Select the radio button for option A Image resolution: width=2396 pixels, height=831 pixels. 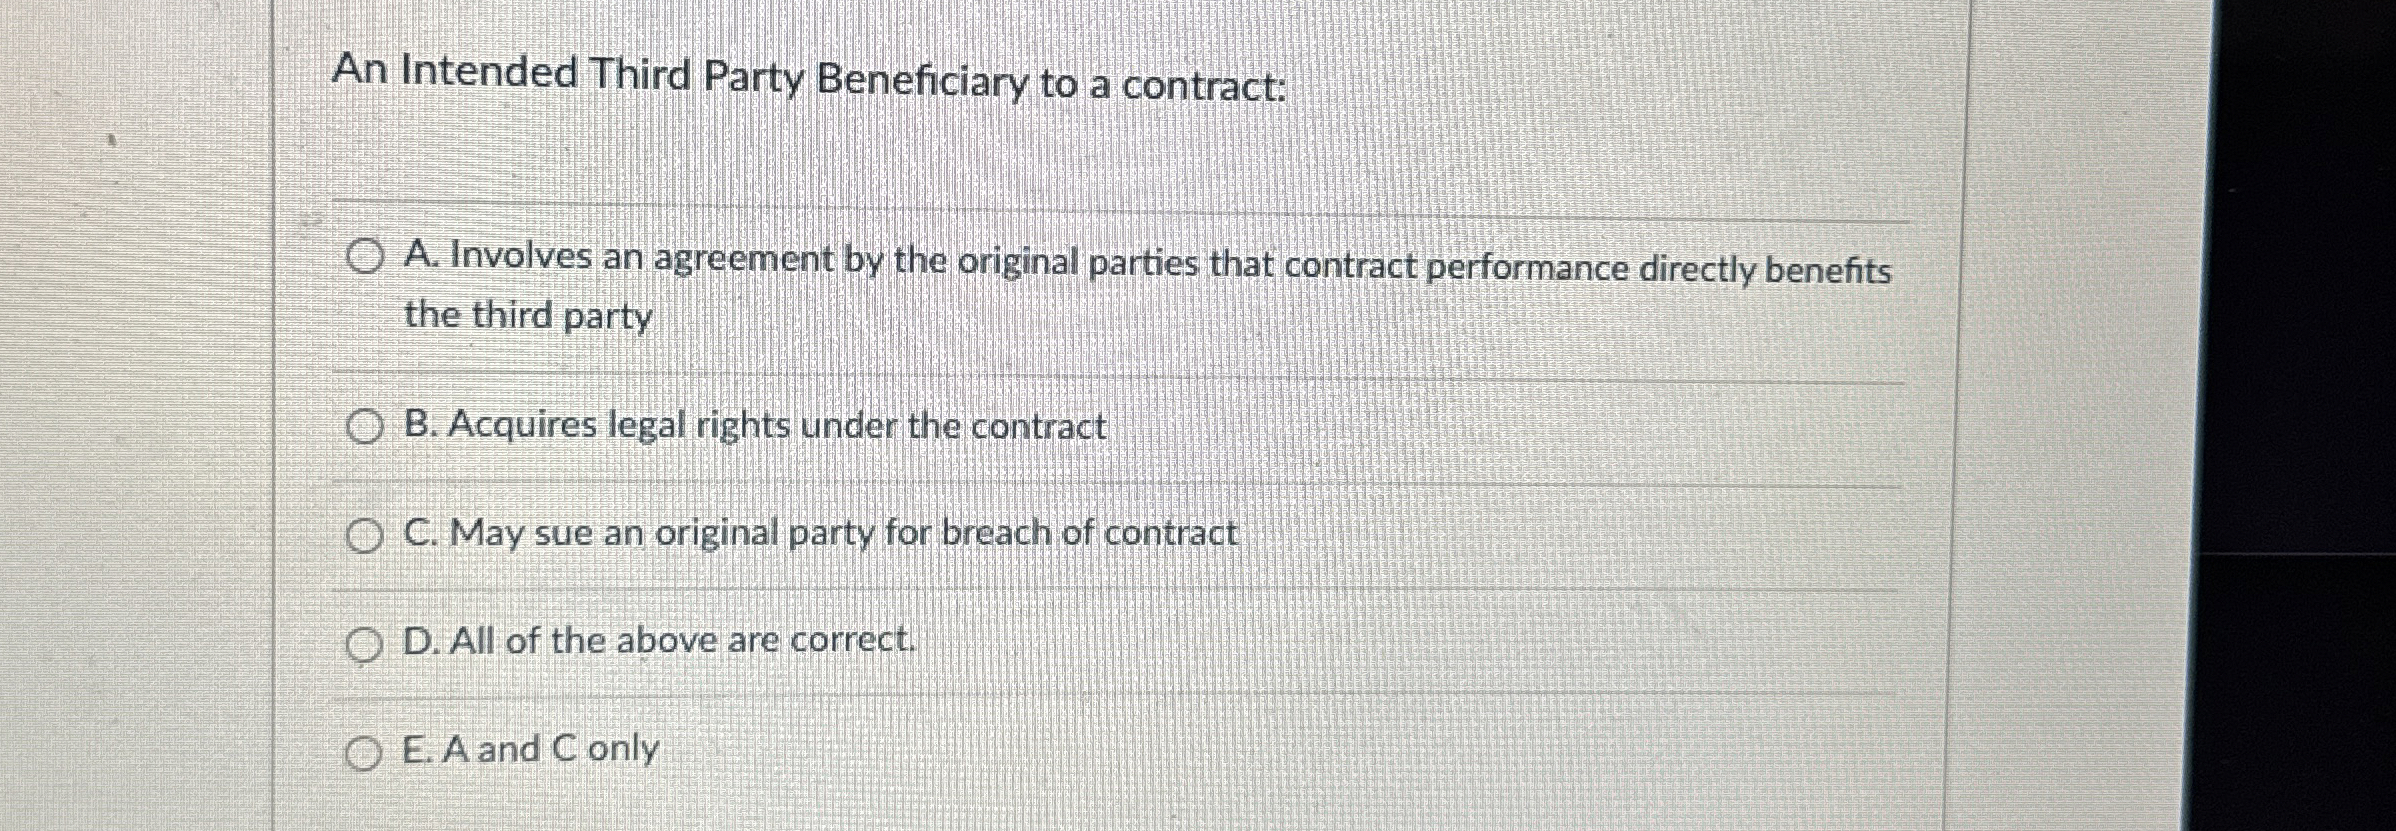point(365,258)
